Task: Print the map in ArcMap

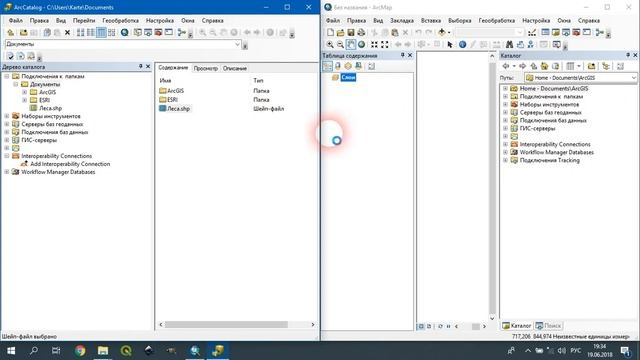Action: coord(361,33)
